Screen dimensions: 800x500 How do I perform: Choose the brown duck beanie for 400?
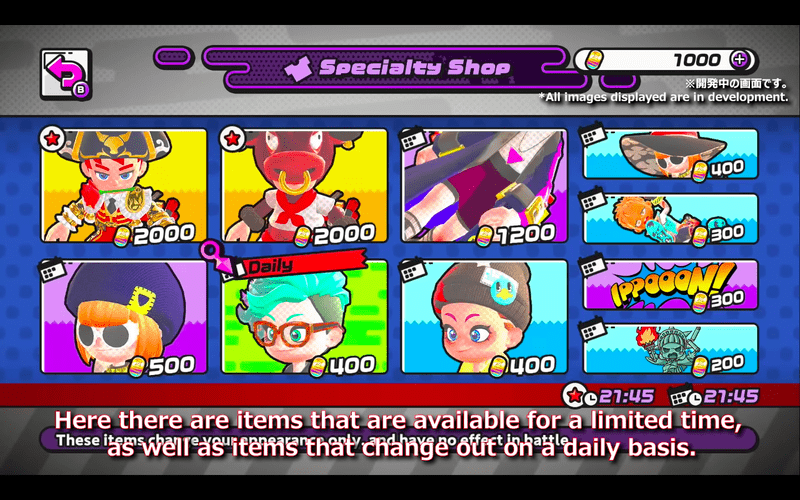(x=484, y=317)
